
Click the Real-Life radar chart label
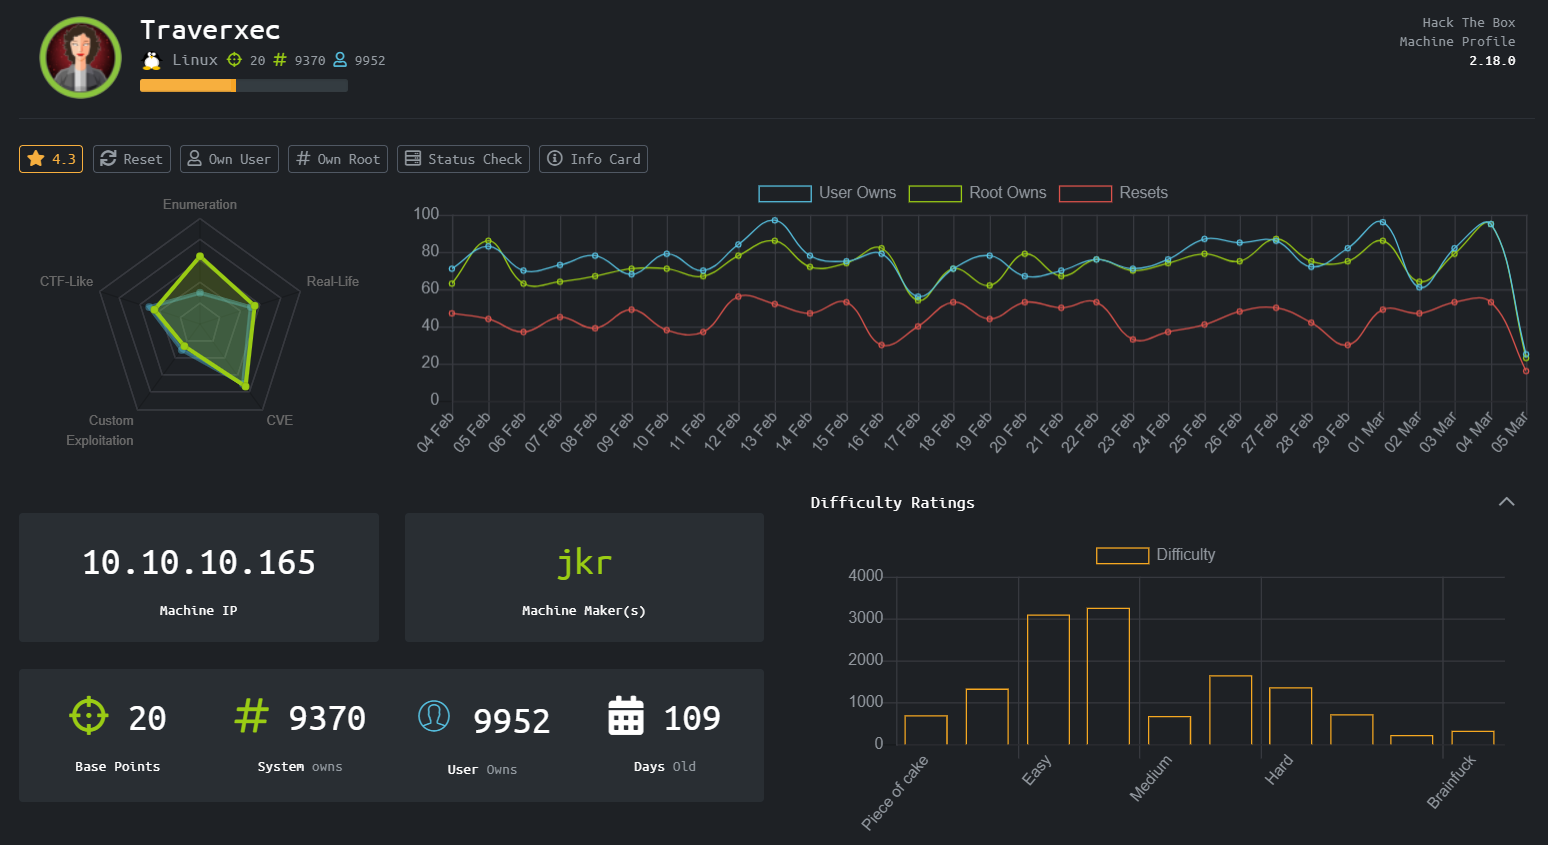pyautogui.click(x=333, y=281)
